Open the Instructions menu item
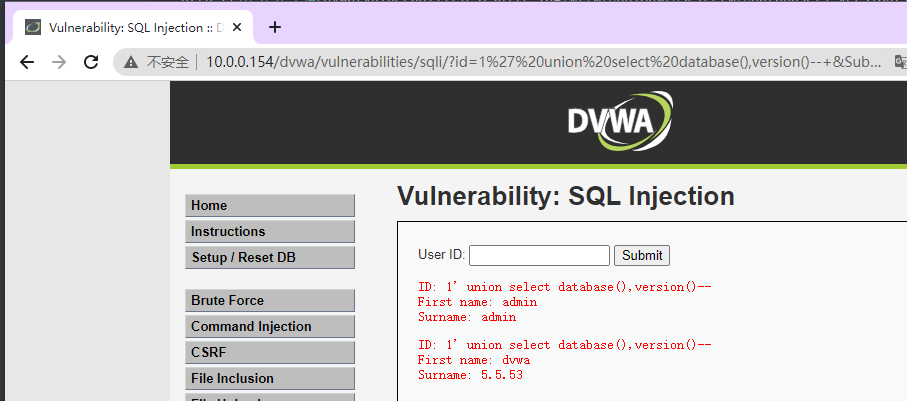The image size is (907, 401). point(270,231)
